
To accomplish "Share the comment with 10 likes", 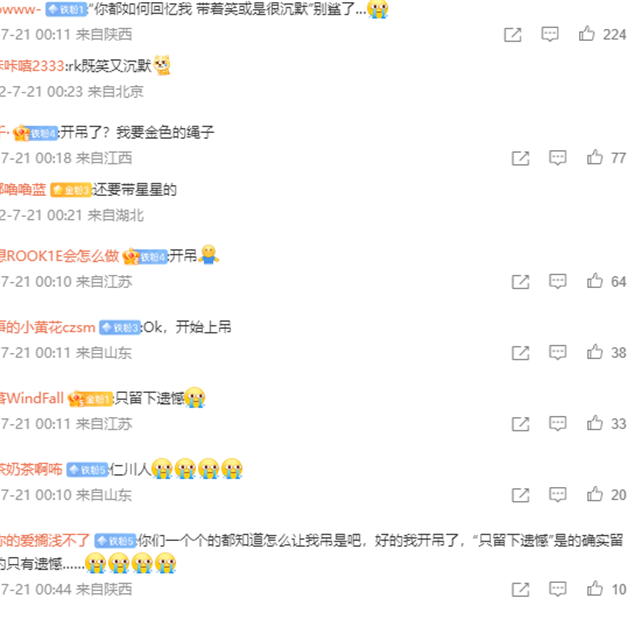I will pyautogui.click(x=520, y=590).
